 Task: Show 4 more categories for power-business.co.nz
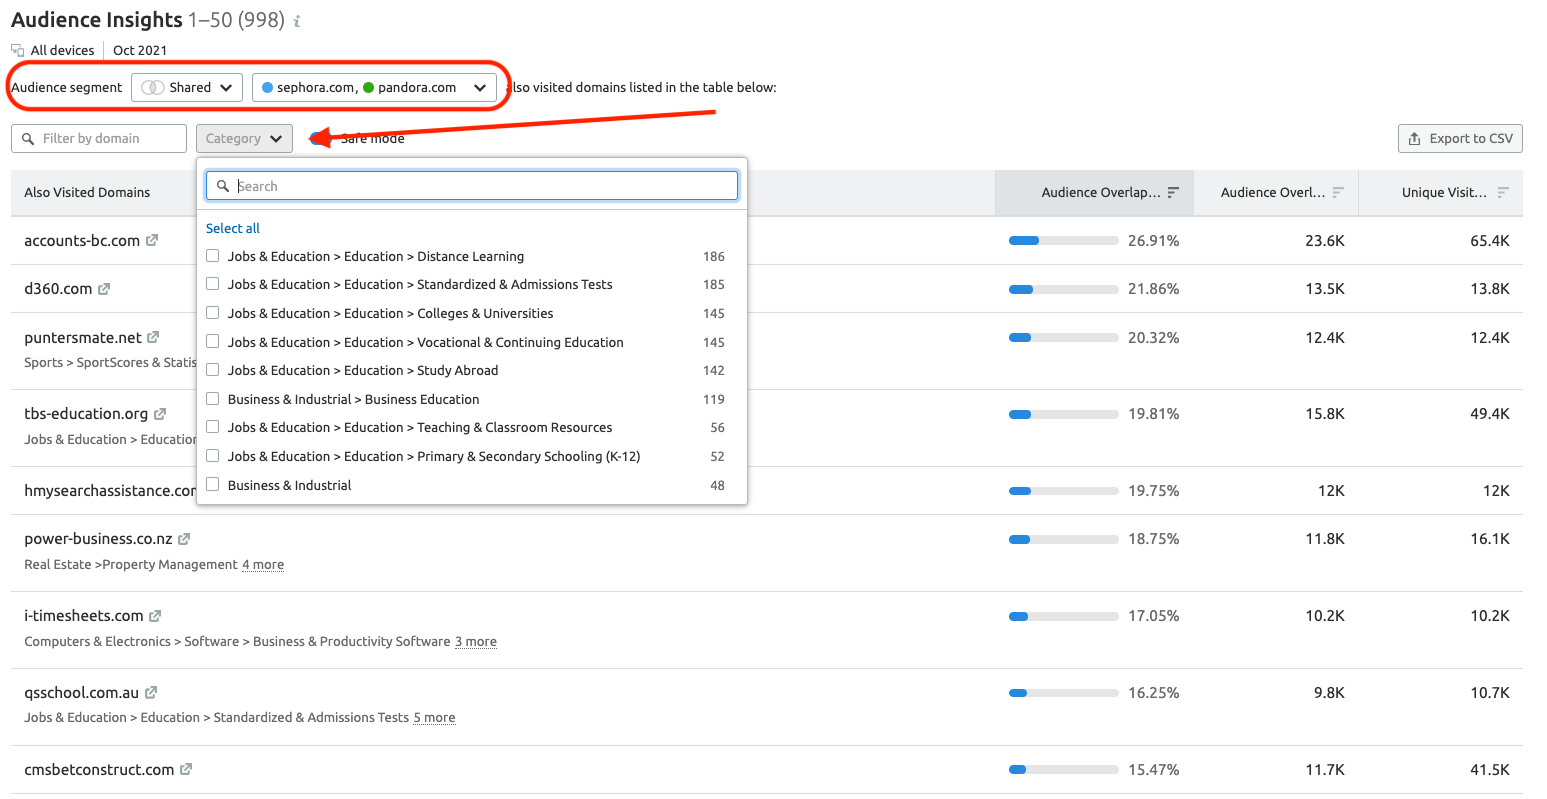(x=263, y=565)
